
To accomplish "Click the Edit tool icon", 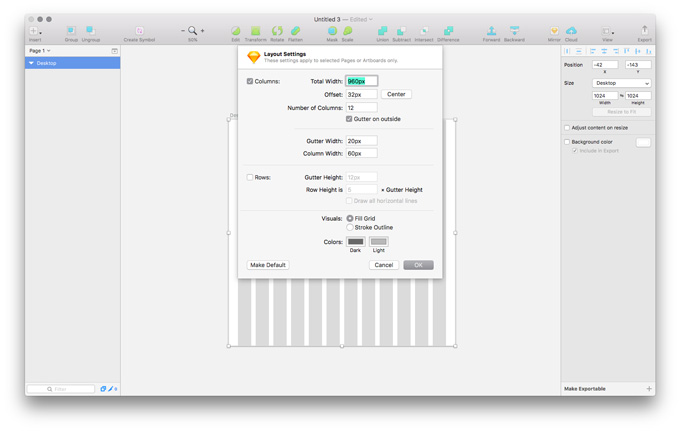I will pos(235,31).
